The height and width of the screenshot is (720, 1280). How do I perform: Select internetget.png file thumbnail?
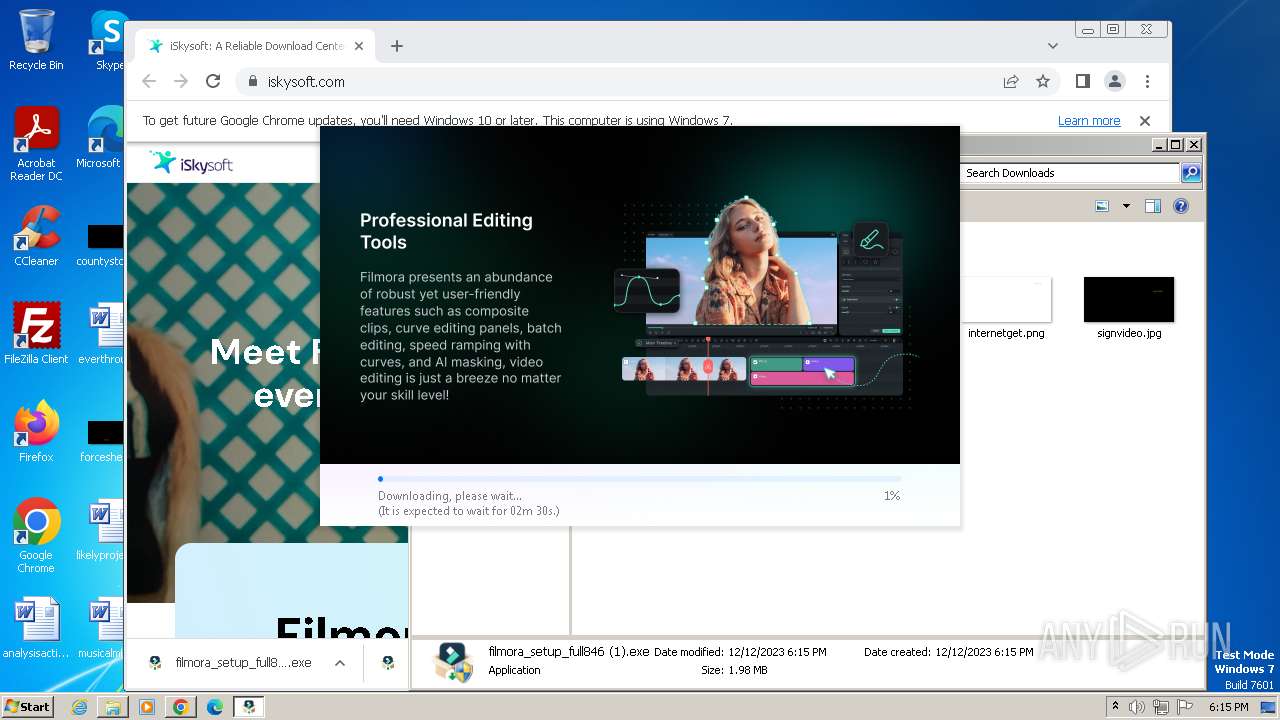click(1006, 309)
